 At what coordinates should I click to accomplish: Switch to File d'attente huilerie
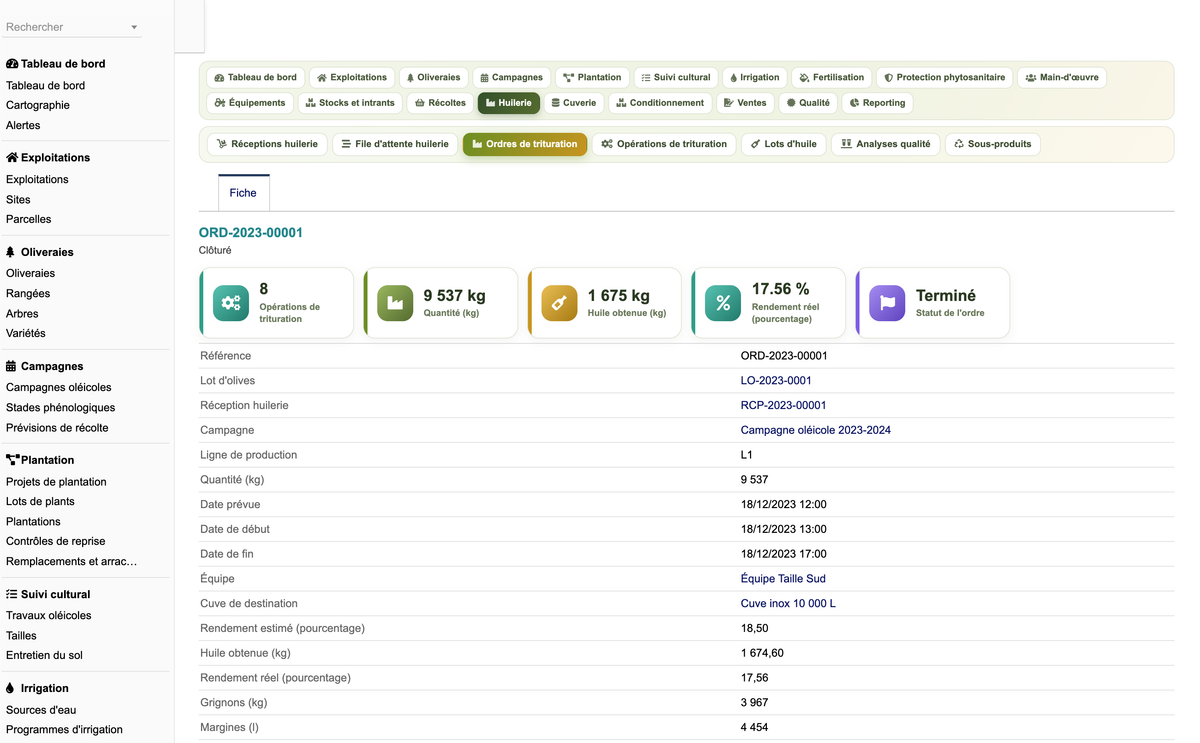point(394,144)
